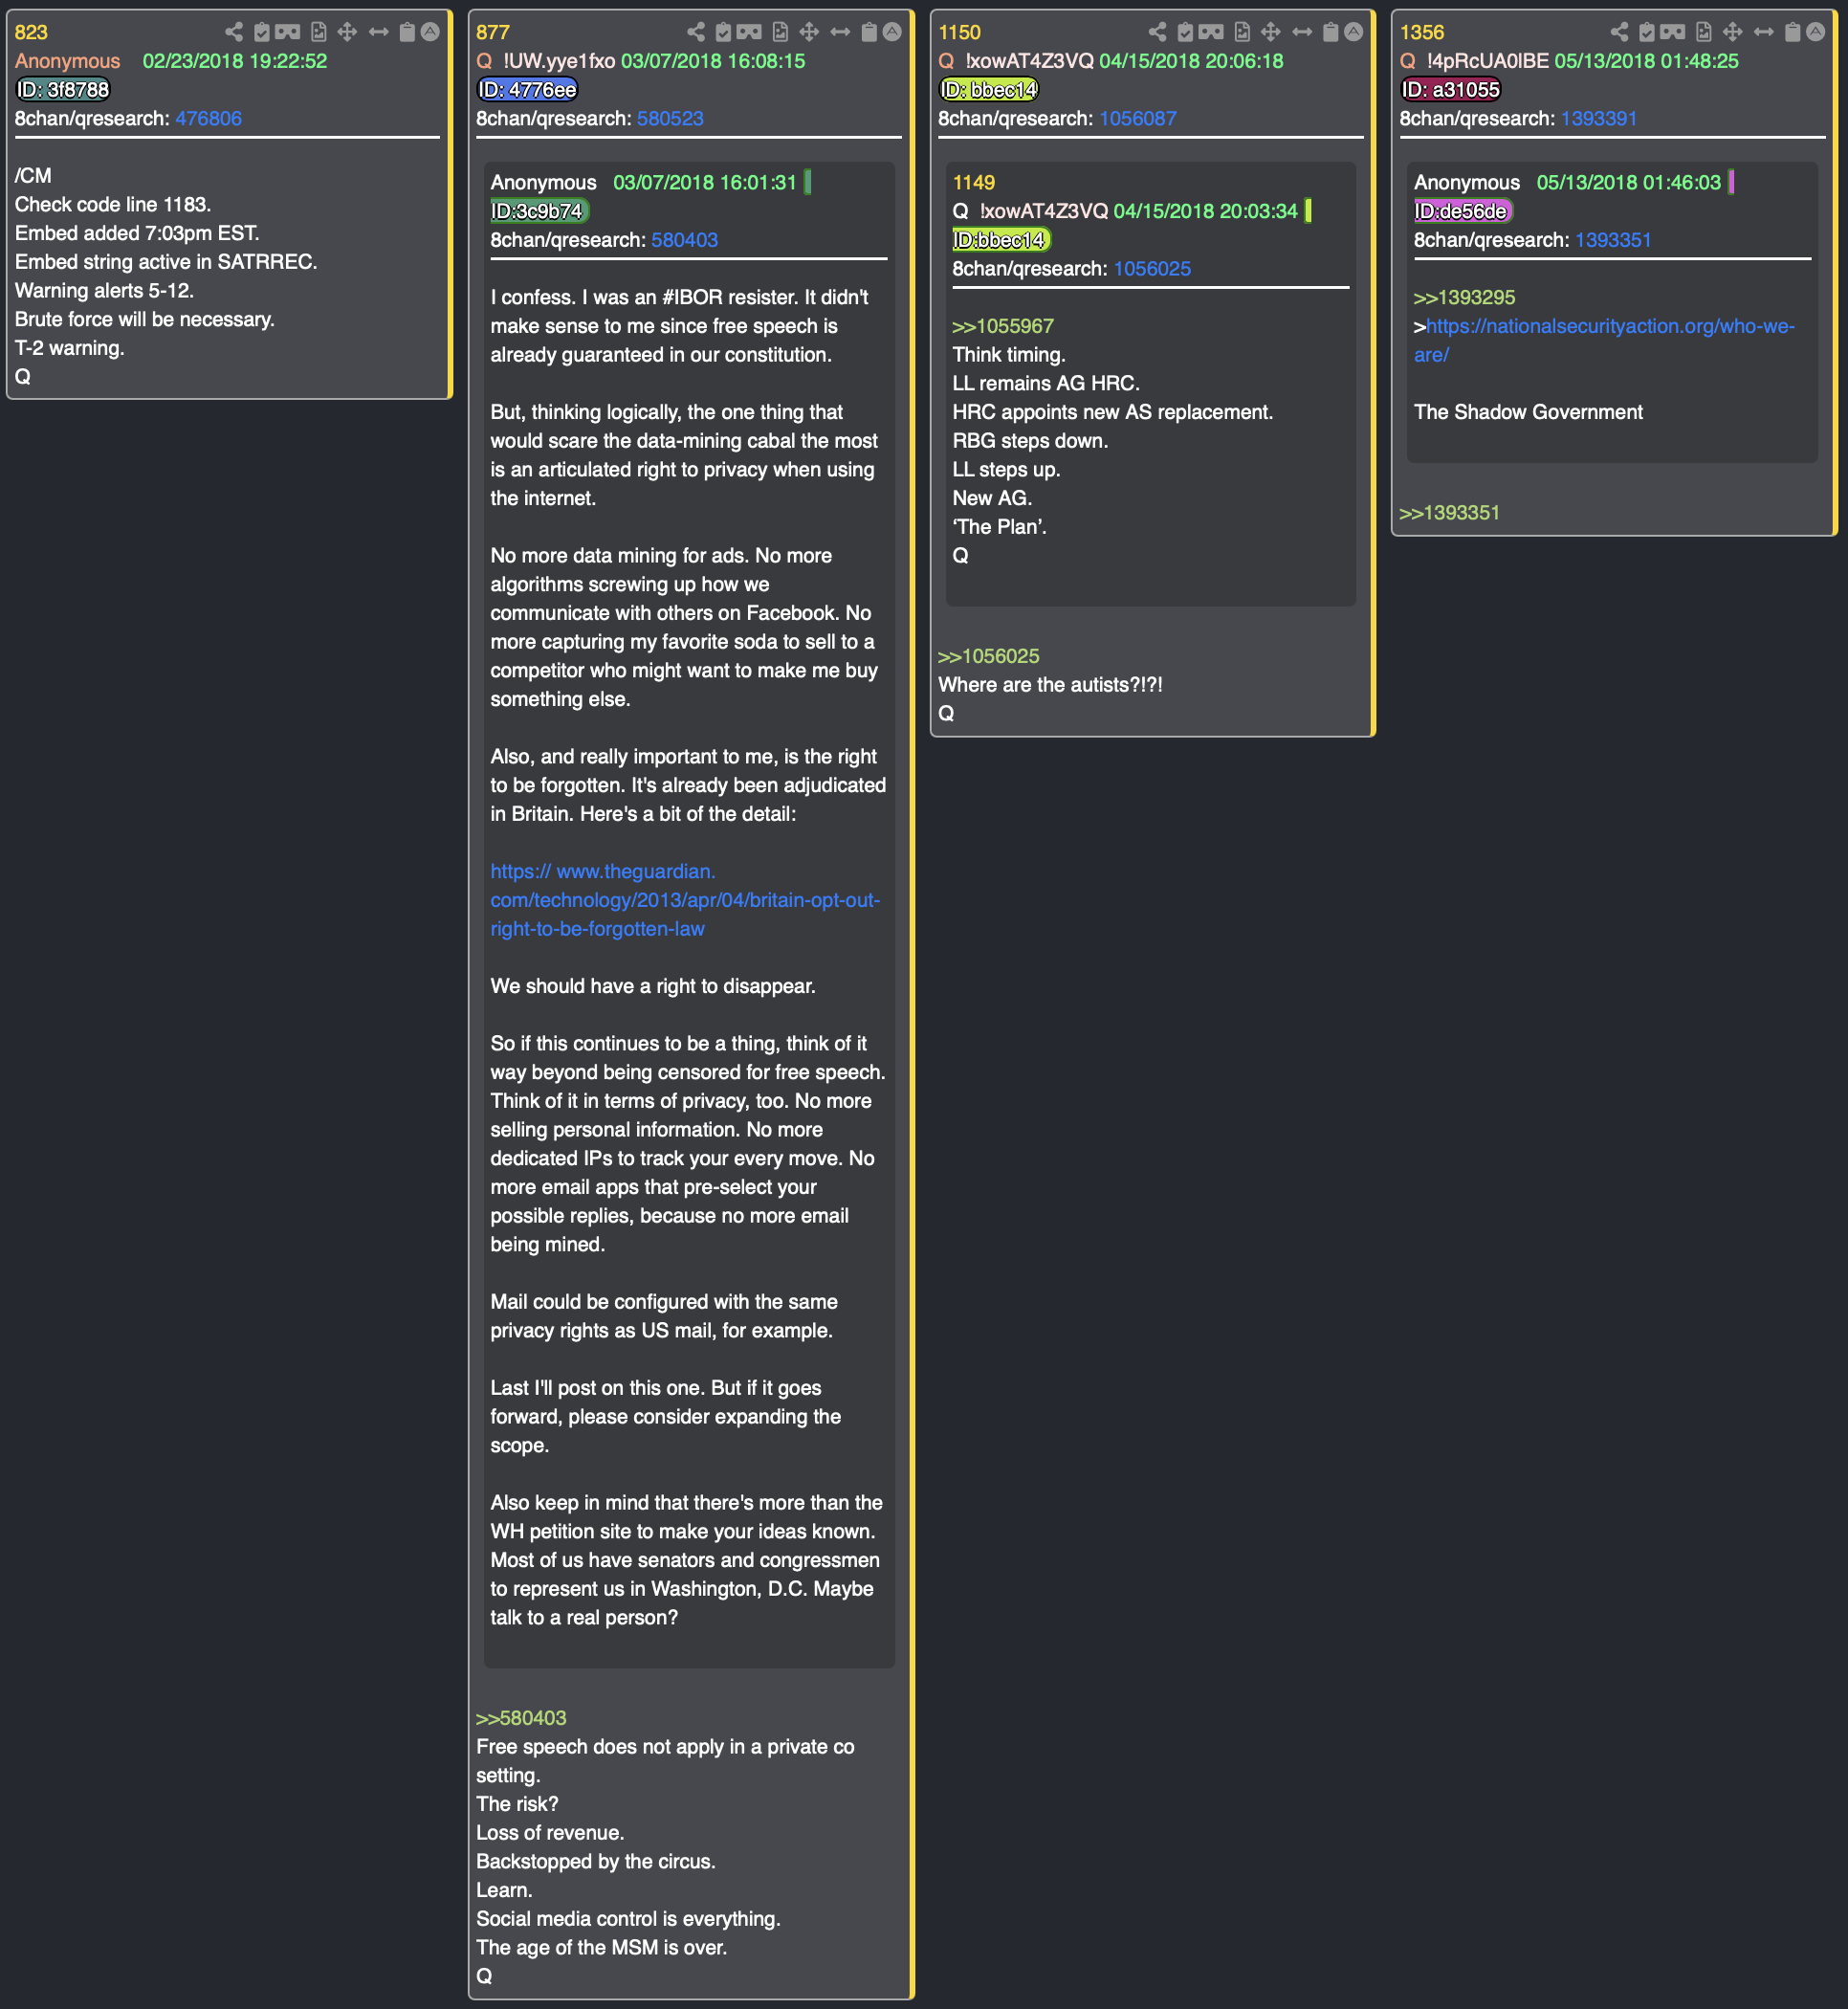The width and height of the screenshot is (1848, 2009).
Task: Click green ID badge 3c9b74
Action: (539, 211)
